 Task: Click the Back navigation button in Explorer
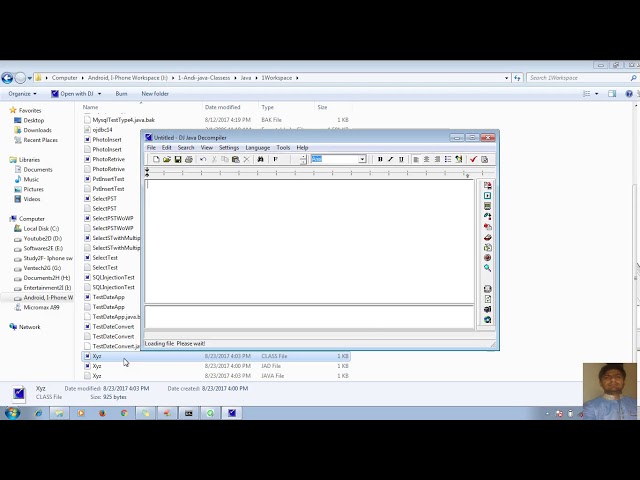7,78
